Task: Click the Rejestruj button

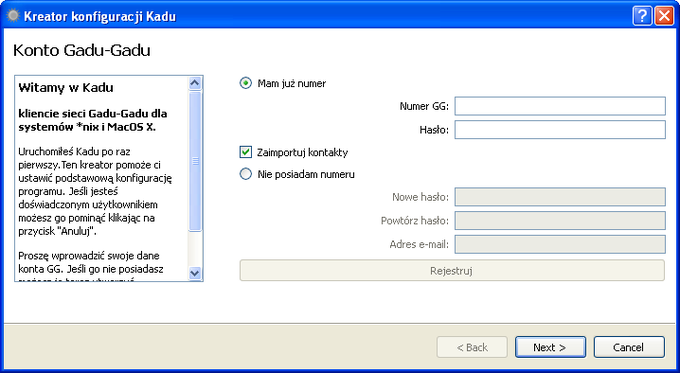Action: (x=452, y=271)
